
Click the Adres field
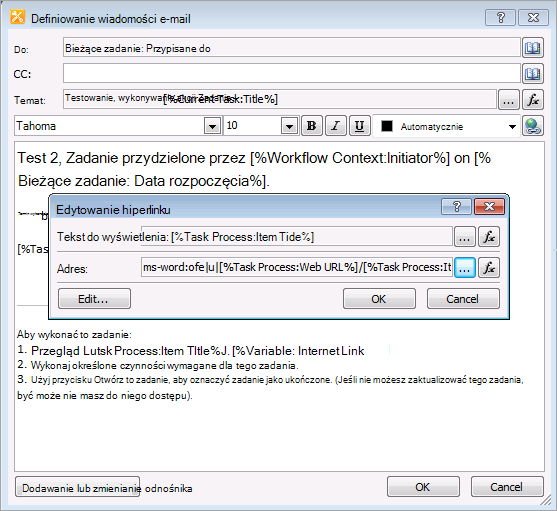point(297,267)
